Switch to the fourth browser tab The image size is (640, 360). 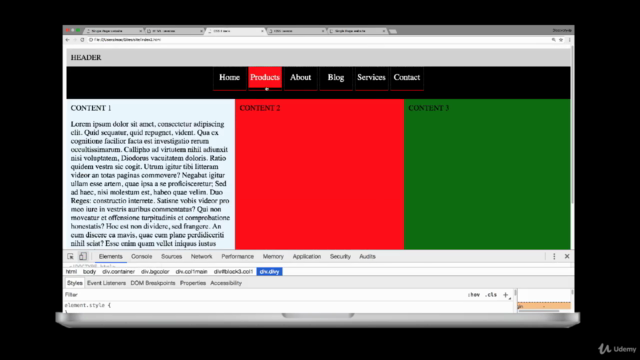click(x=296, y=31)
